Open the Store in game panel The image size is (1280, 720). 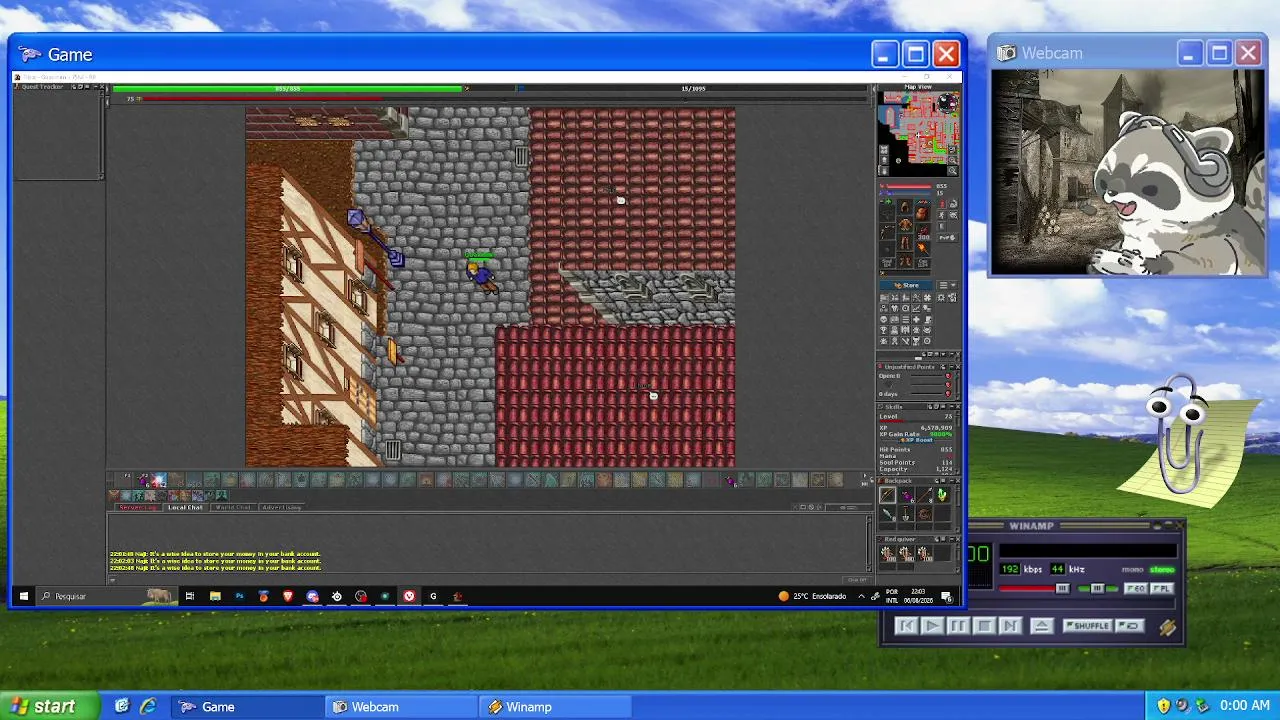(x=907, y=285)
